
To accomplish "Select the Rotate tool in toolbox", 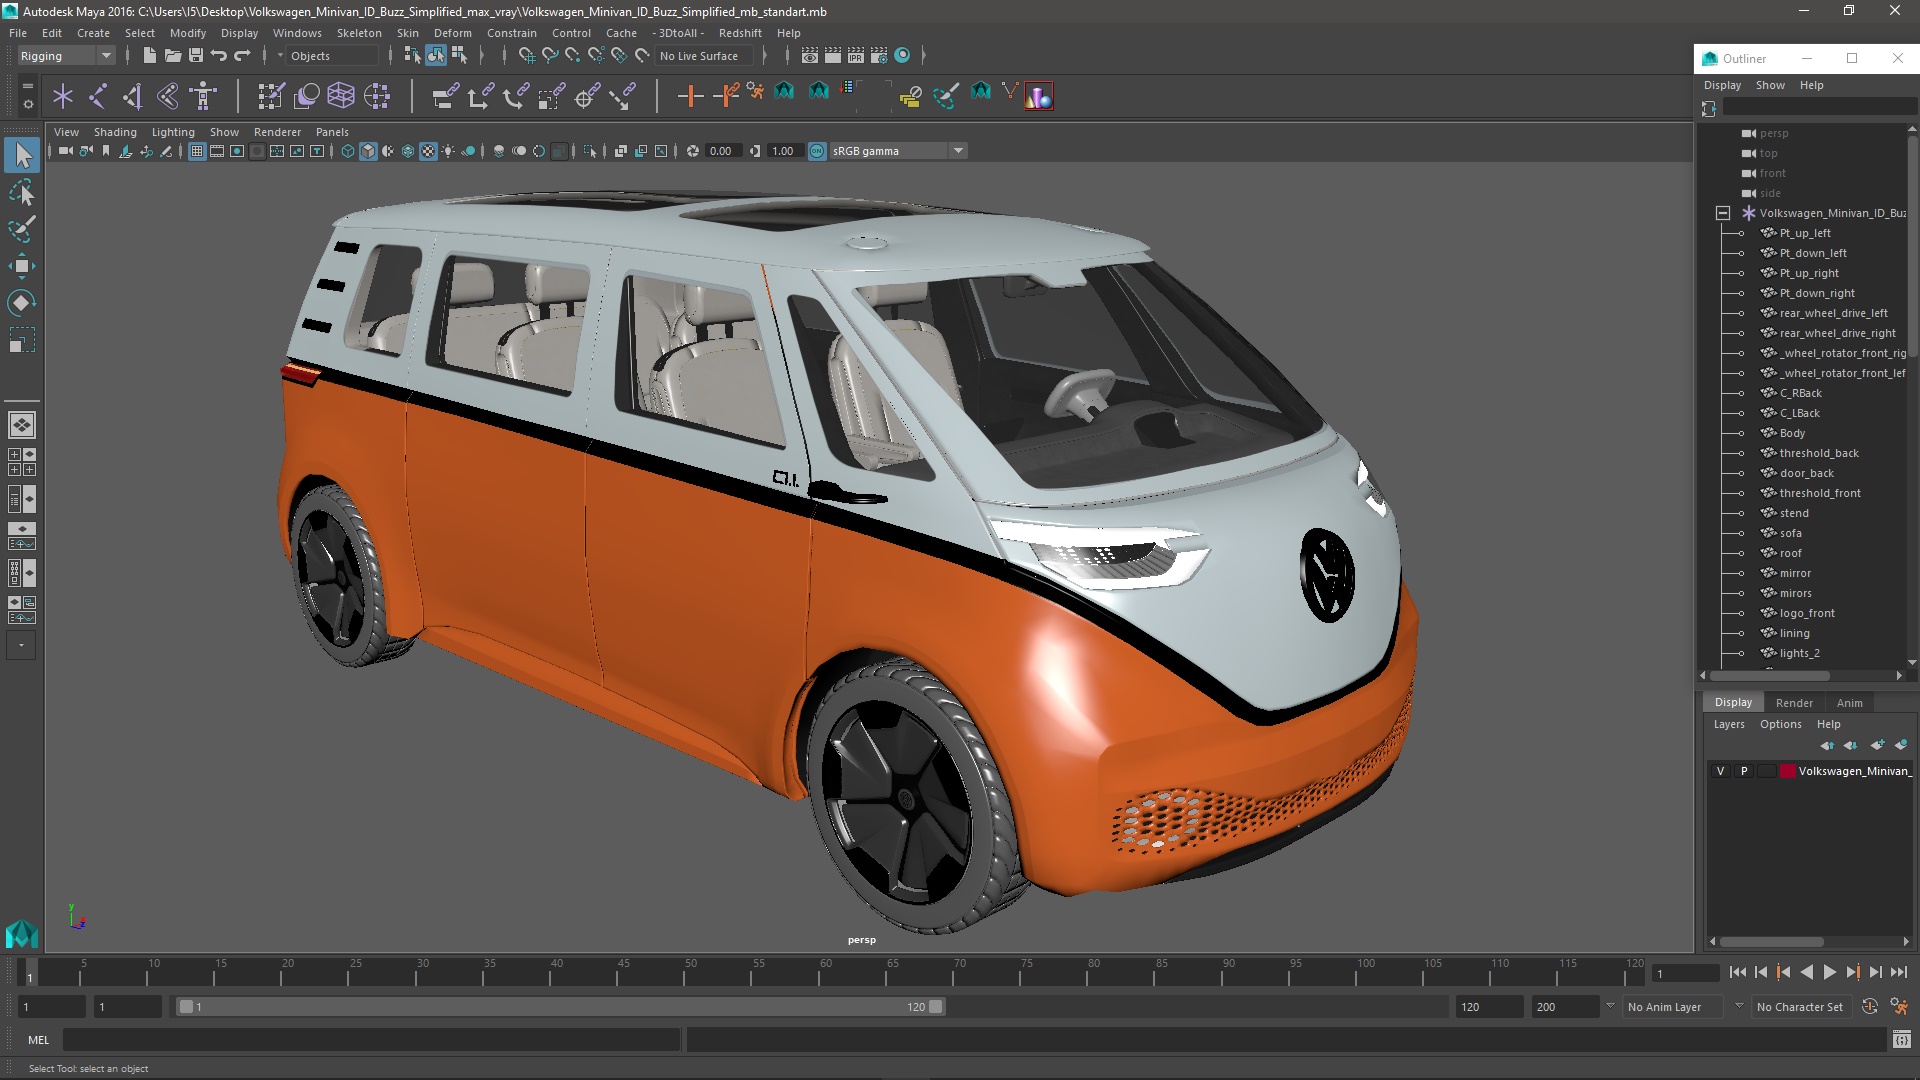I will 22,303.
